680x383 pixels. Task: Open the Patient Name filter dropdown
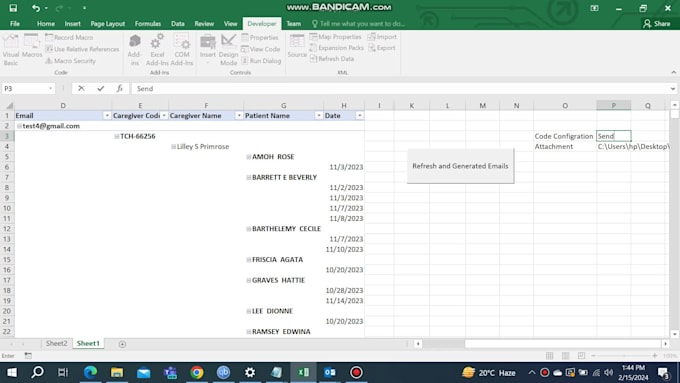coord(318,116)
